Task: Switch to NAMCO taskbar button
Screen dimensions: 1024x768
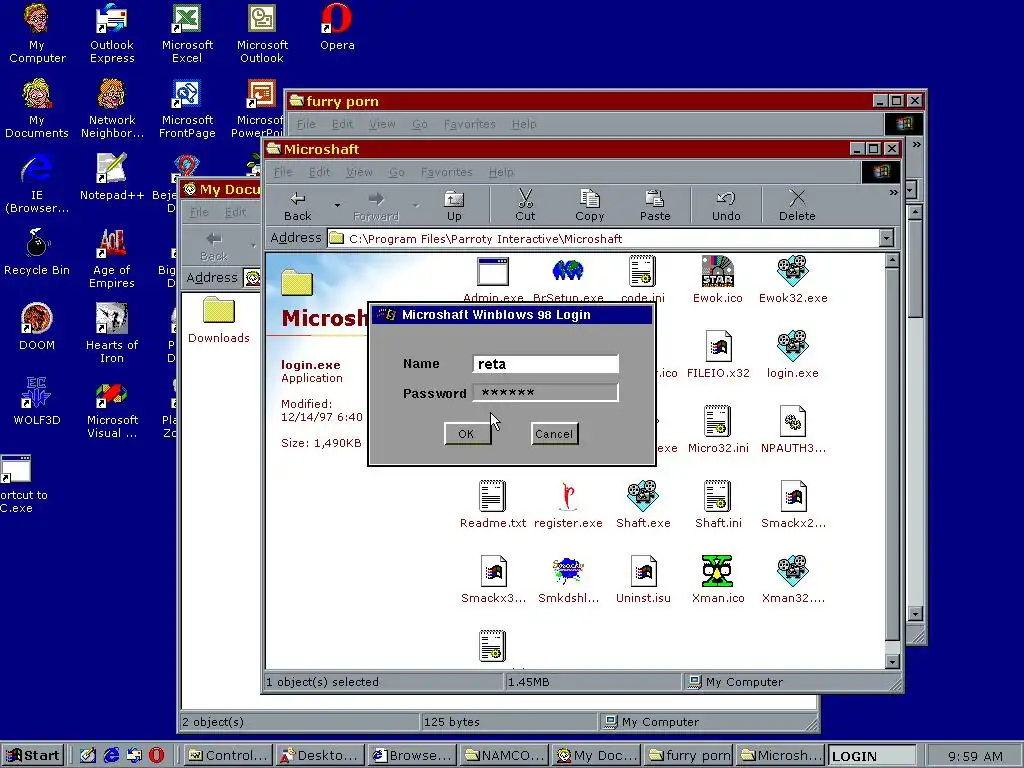Action: pyautogui.click(x=504, y=756)
